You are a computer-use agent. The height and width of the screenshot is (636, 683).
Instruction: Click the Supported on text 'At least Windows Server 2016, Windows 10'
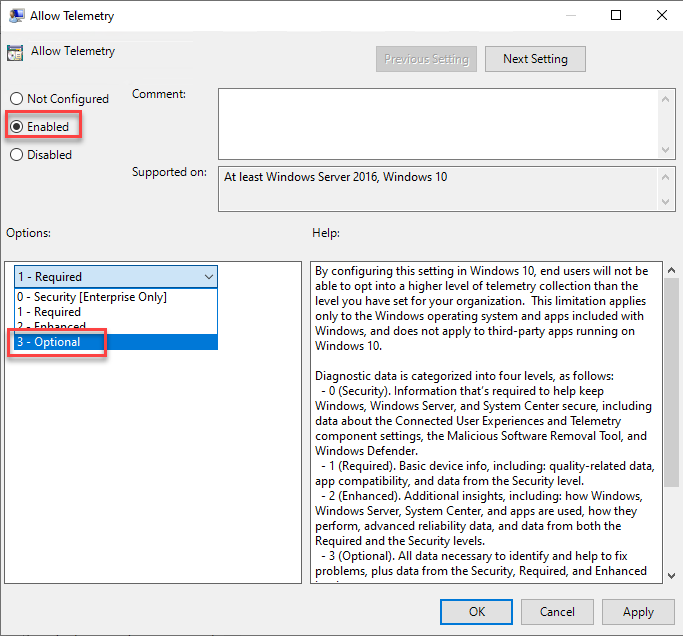click(x=335, y=177)
